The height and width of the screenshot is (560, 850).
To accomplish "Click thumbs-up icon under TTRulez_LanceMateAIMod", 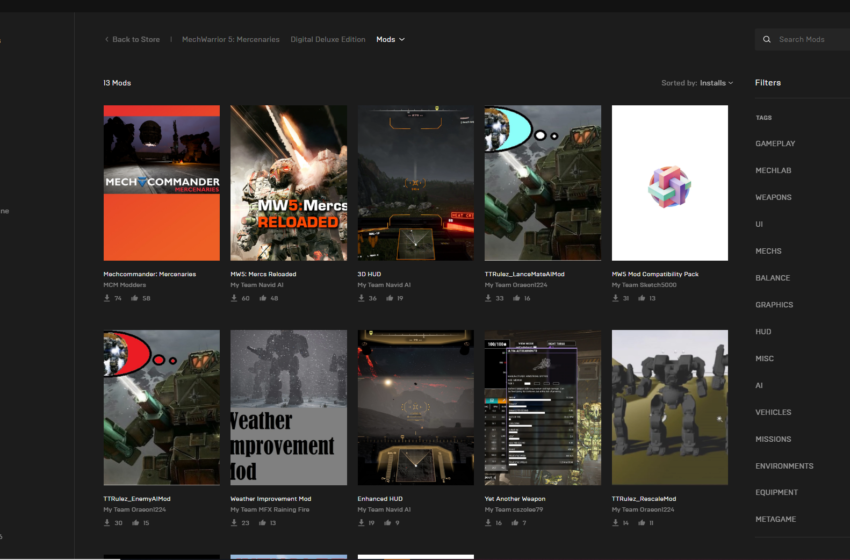I will [517, 298].
